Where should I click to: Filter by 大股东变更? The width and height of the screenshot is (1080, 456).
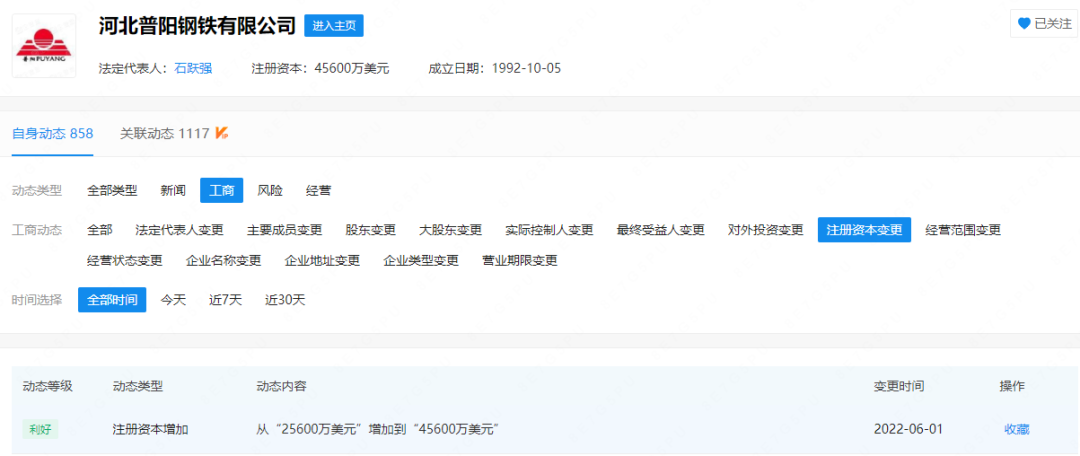pyautogui.click(x=450, y=230)
